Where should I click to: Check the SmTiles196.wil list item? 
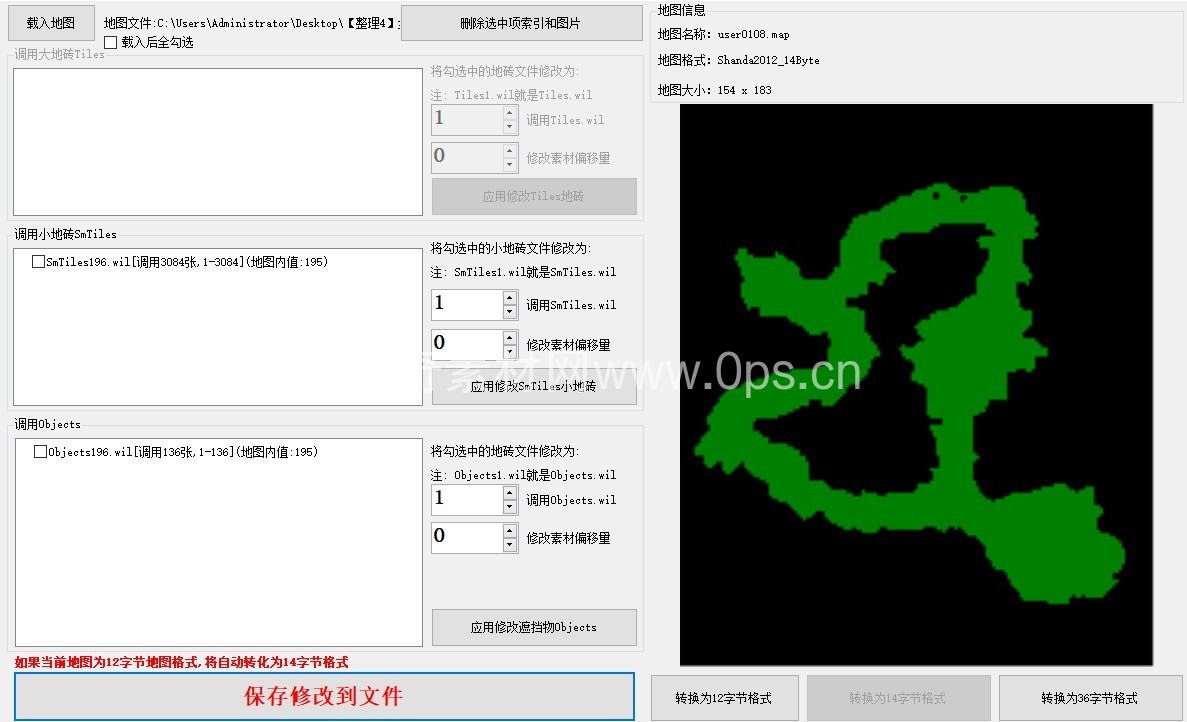click(39, 262)
